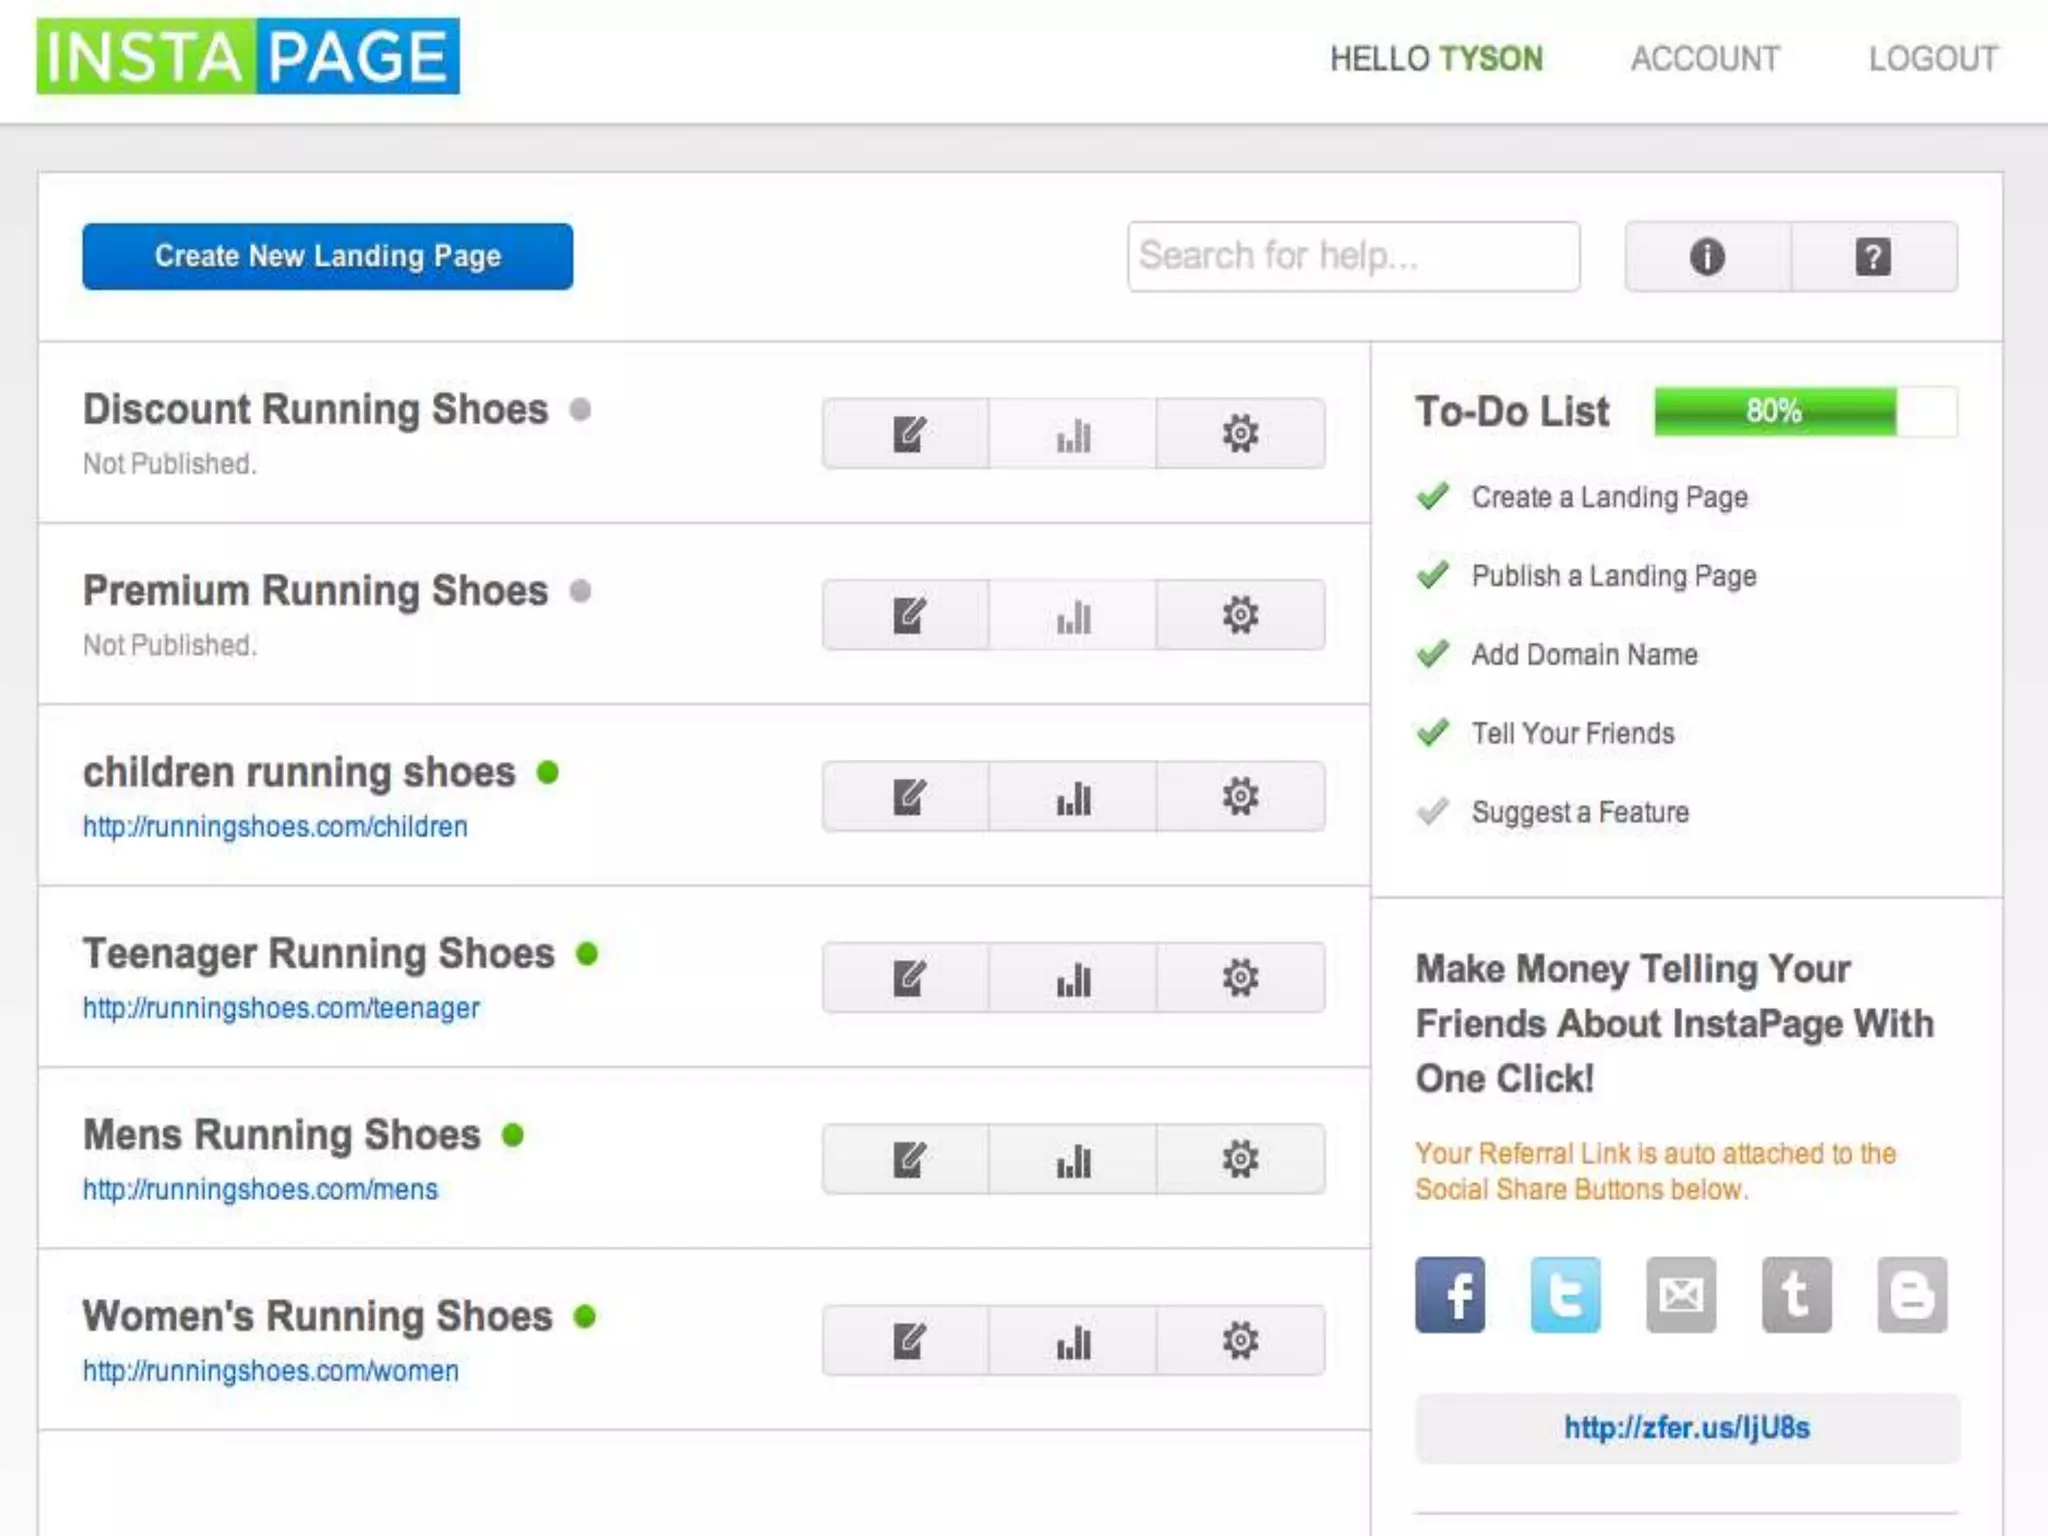This screenshot has height=1536, width=2048.
Task: Share referral link on Tumblr
Action: (1796, 1295)
